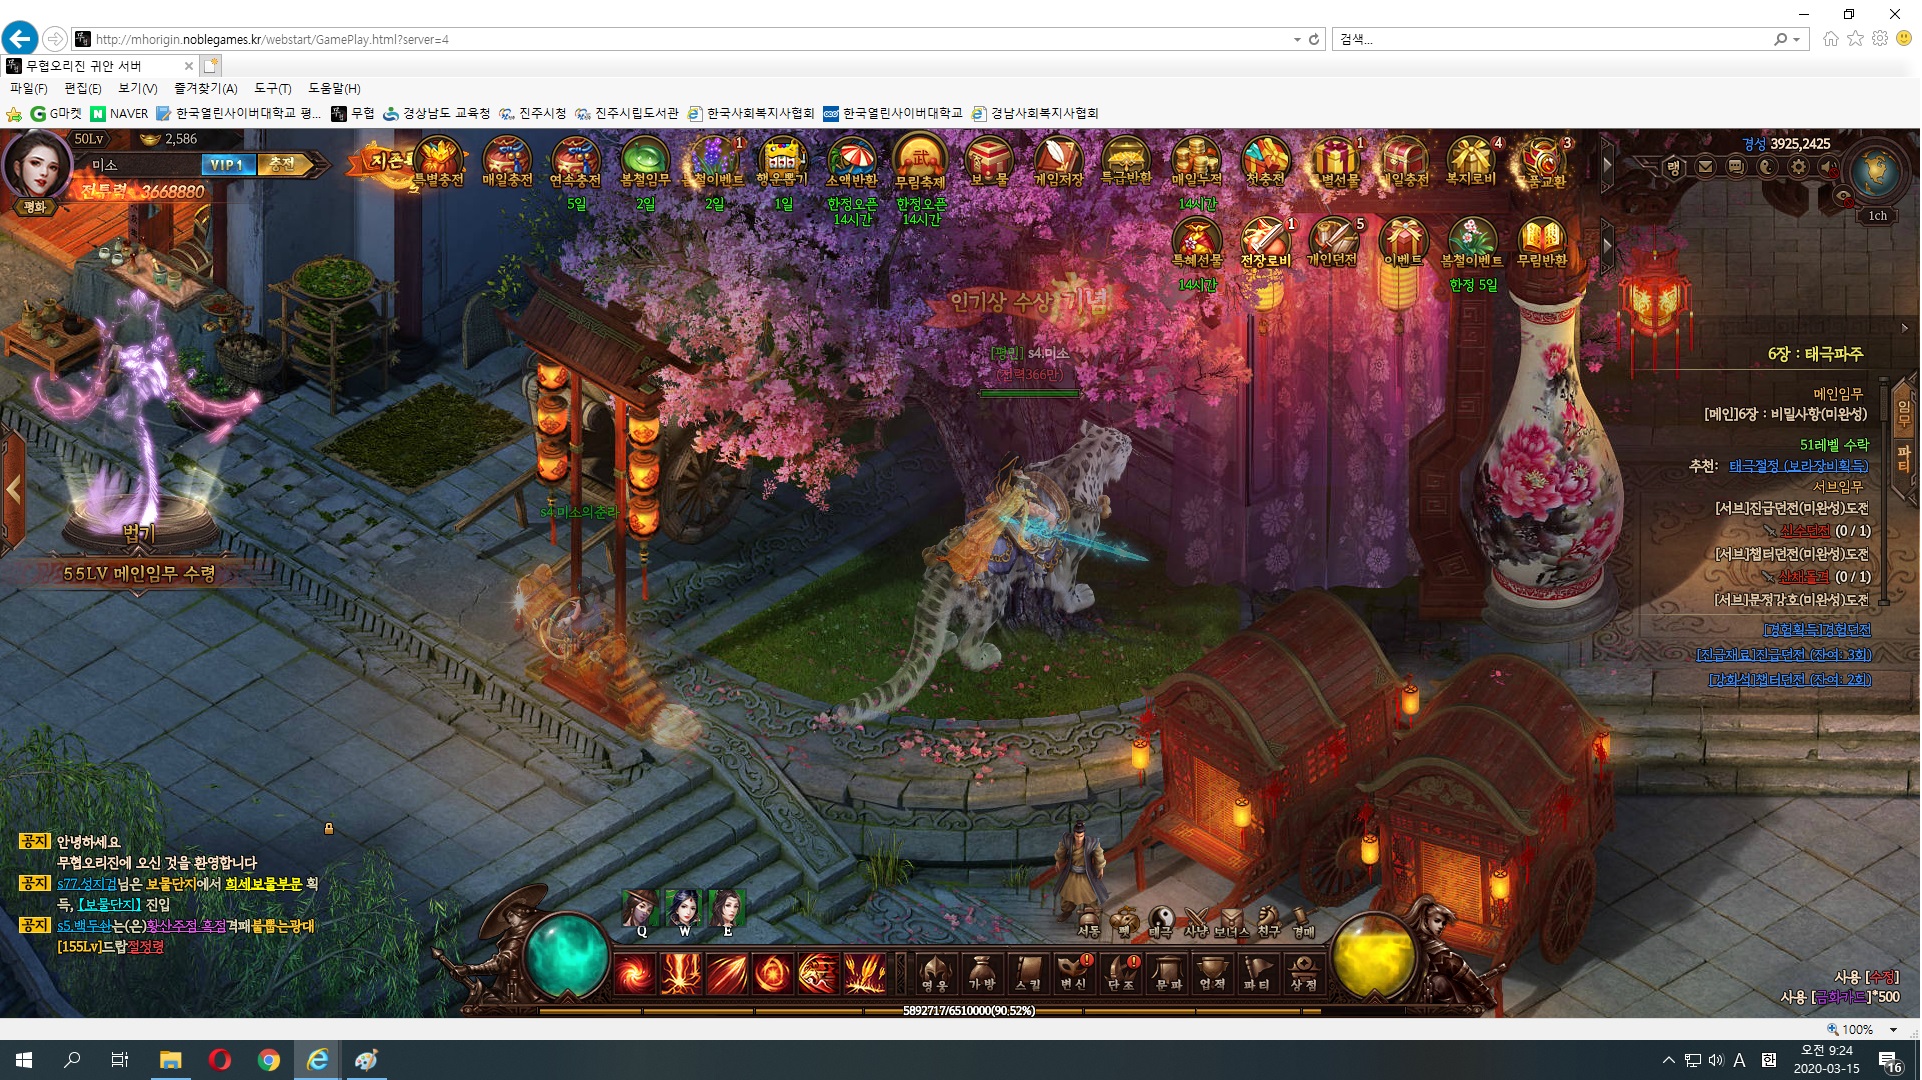Open the 매일누적 gold coins icon
The width and height of the screenshot is (1922, 1080).
(x=1196, y=163)
